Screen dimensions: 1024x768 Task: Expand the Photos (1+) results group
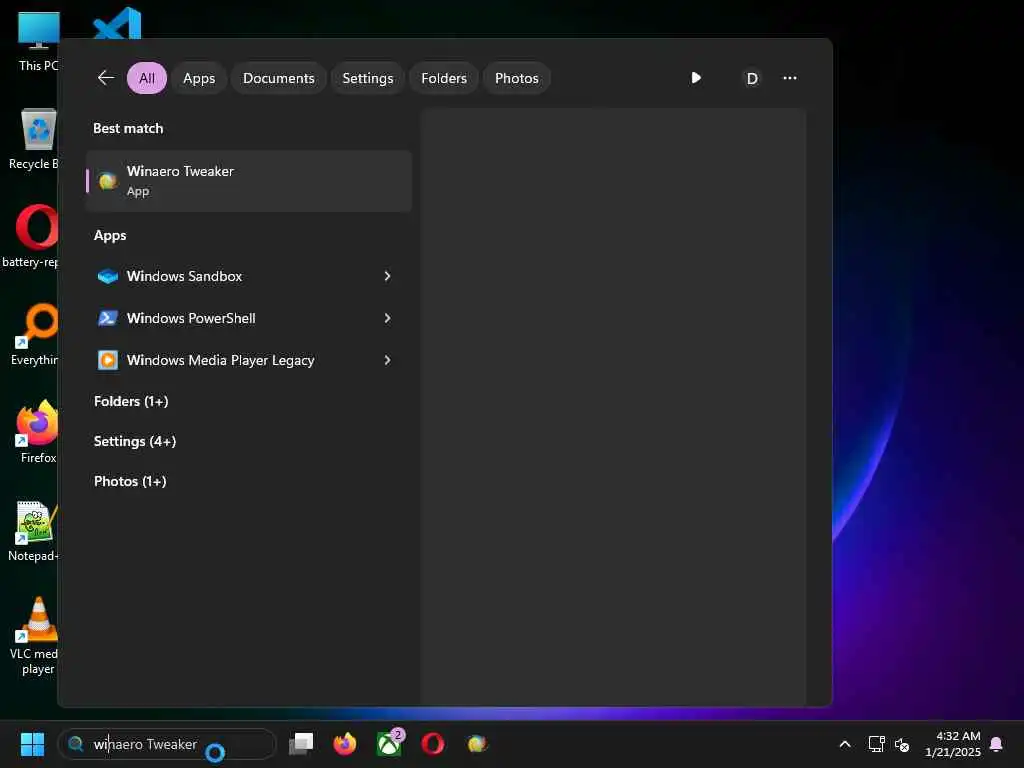tap(130, 481)
